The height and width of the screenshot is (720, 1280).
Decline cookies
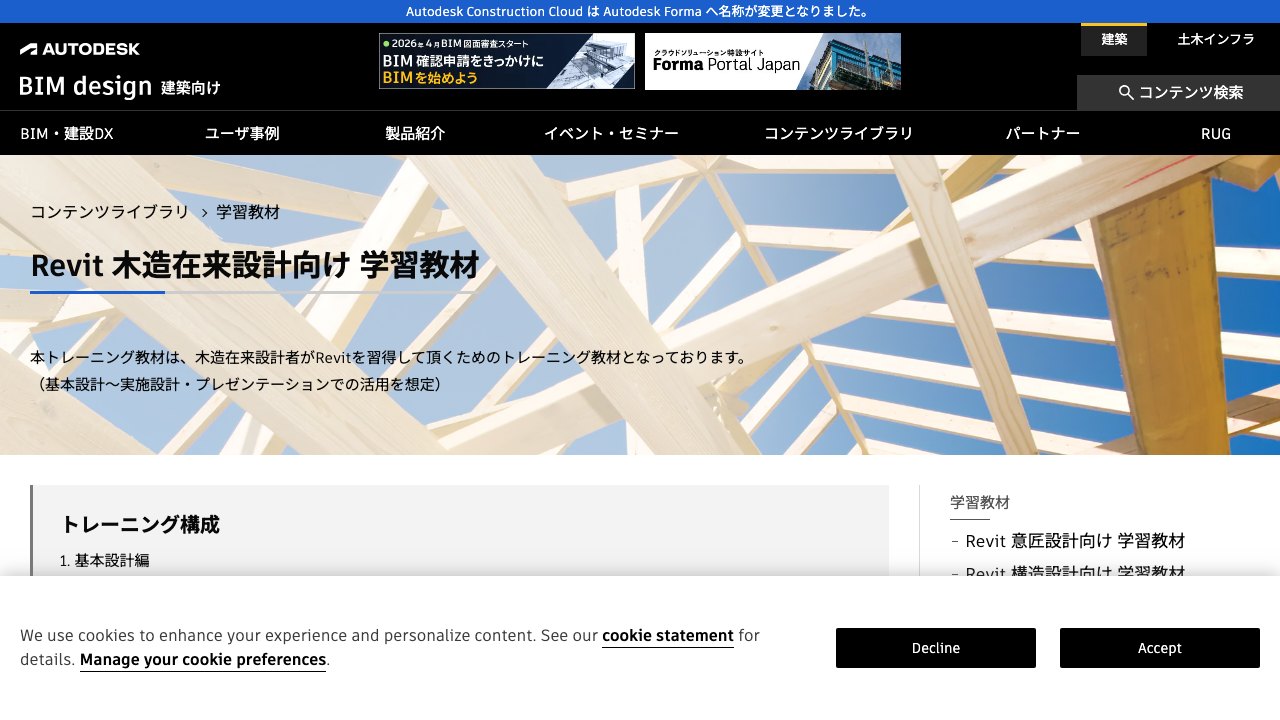936,648
